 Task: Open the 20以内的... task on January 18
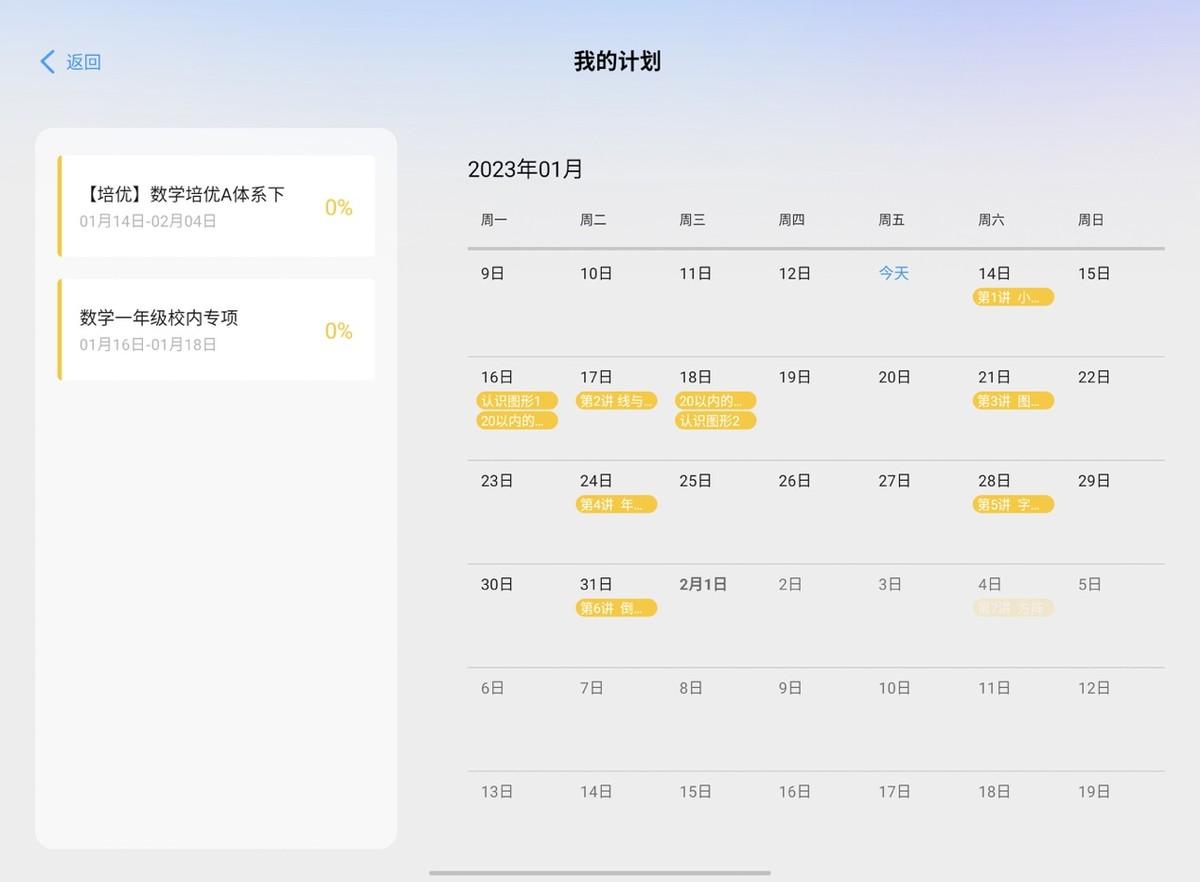(x=716, y=400)
